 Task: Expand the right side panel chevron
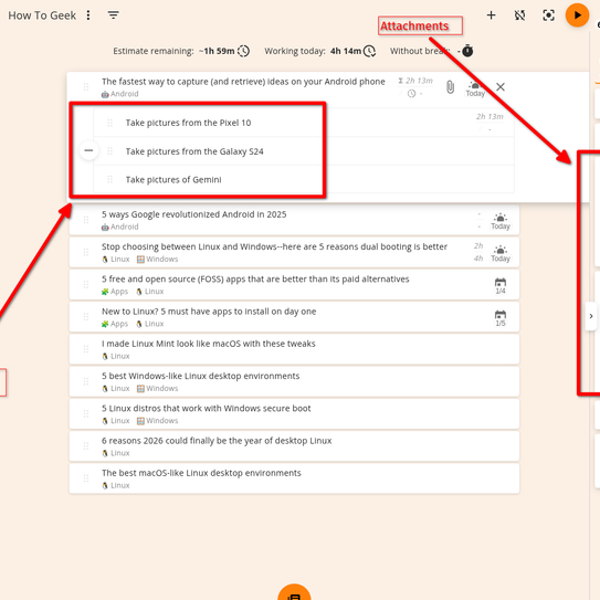point(591,316)
